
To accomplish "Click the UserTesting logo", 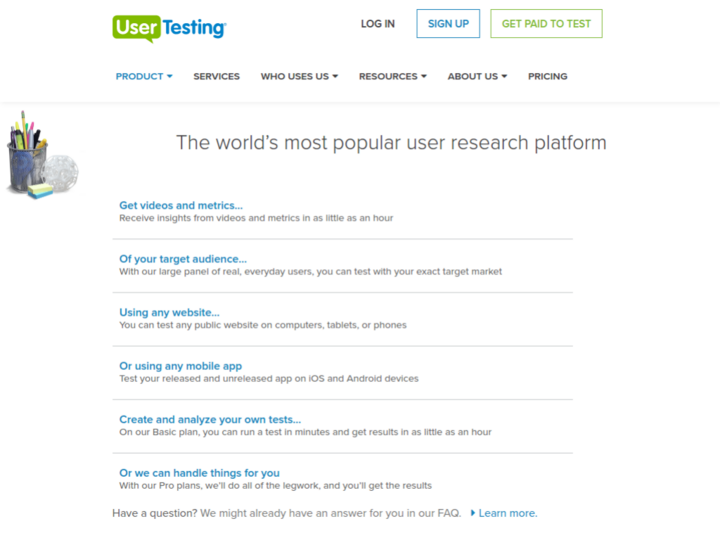I will pyautogui.click(x=169, y=27).
